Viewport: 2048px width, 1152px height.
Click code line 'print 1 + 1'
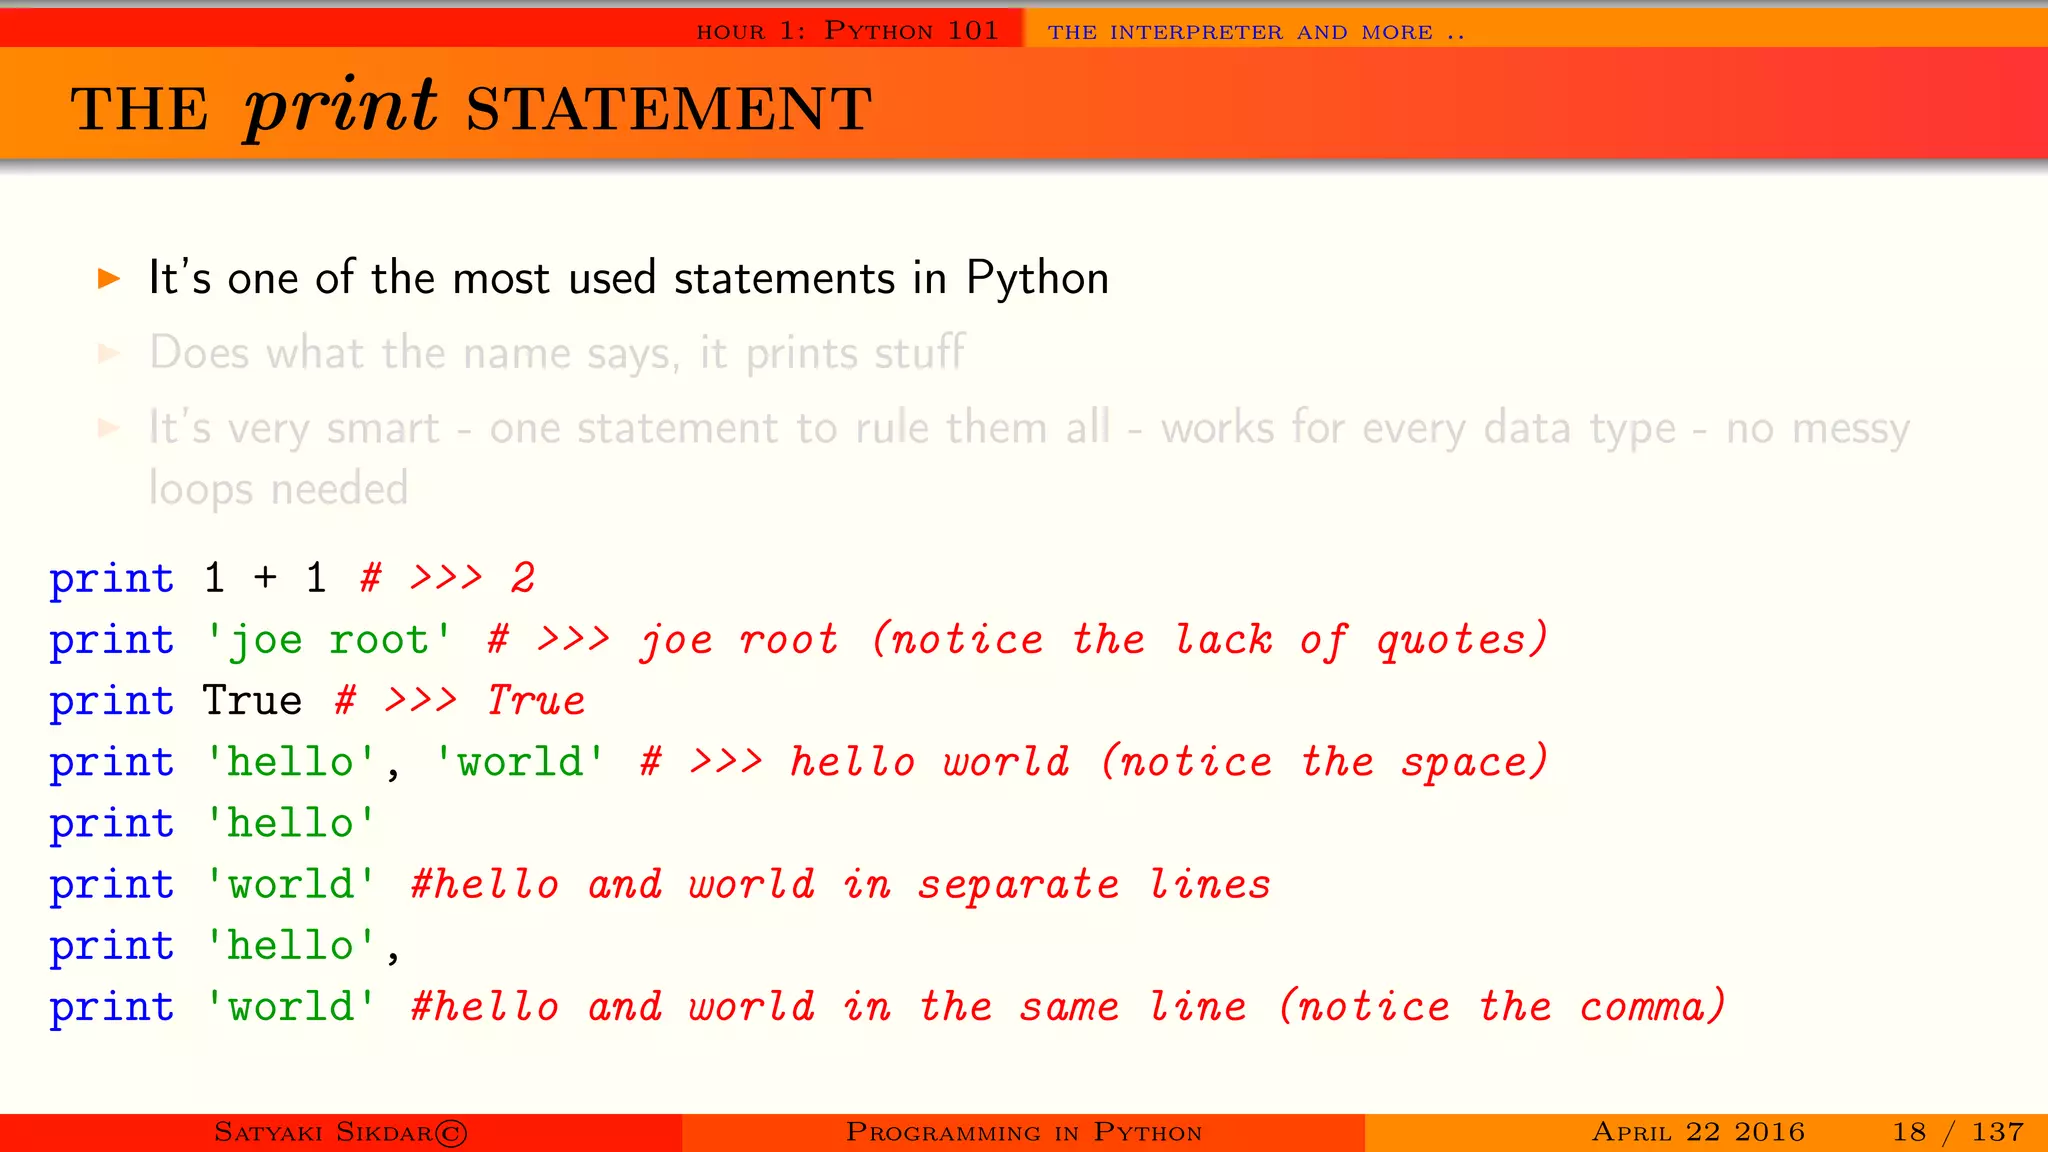click(188, 578)
